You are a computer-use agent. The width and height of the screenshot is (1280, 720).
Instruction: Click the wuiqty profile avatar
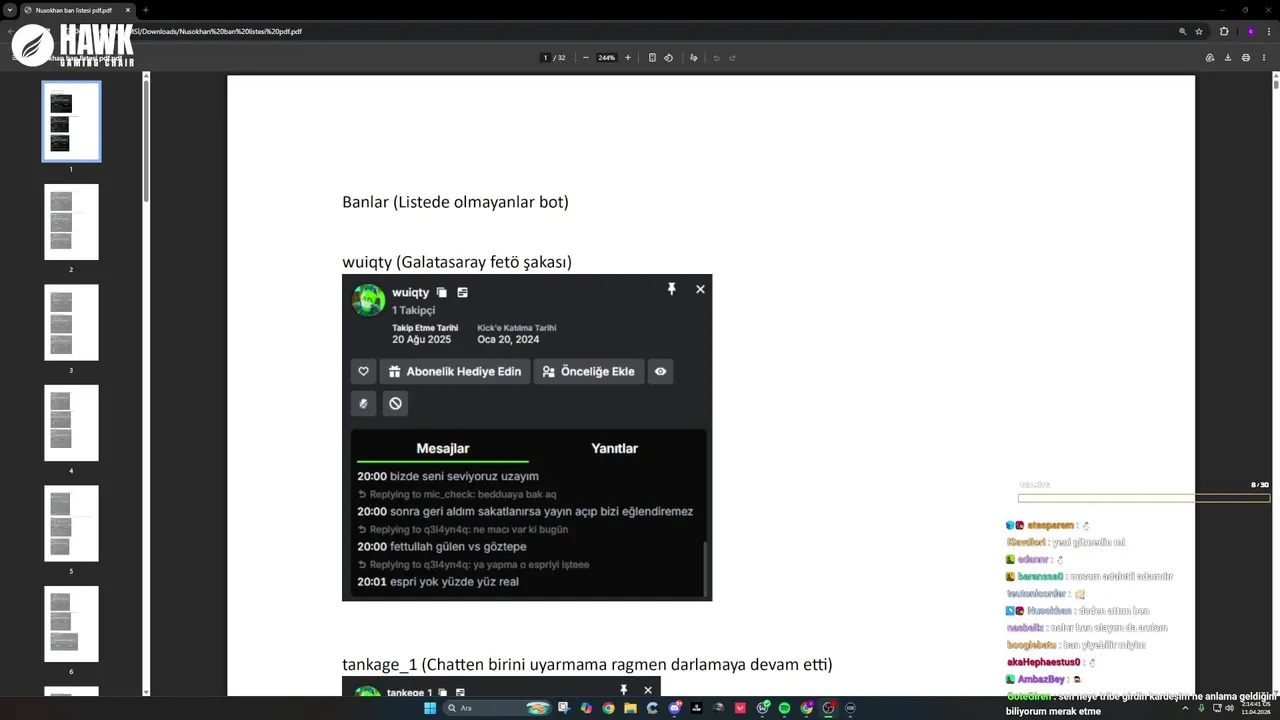click(x=369, y=300)
